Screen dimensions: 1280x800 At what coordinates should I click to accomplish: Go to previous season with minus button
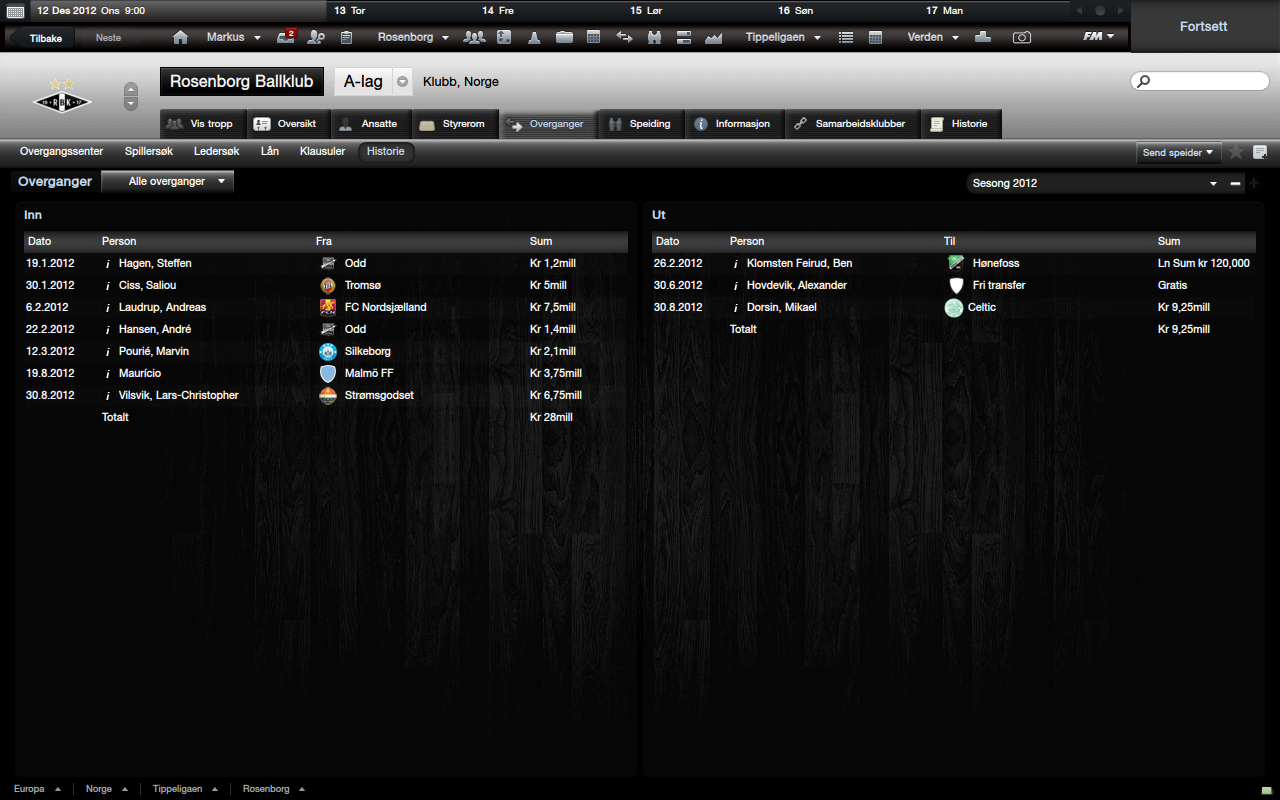(x=1236, y=183)
